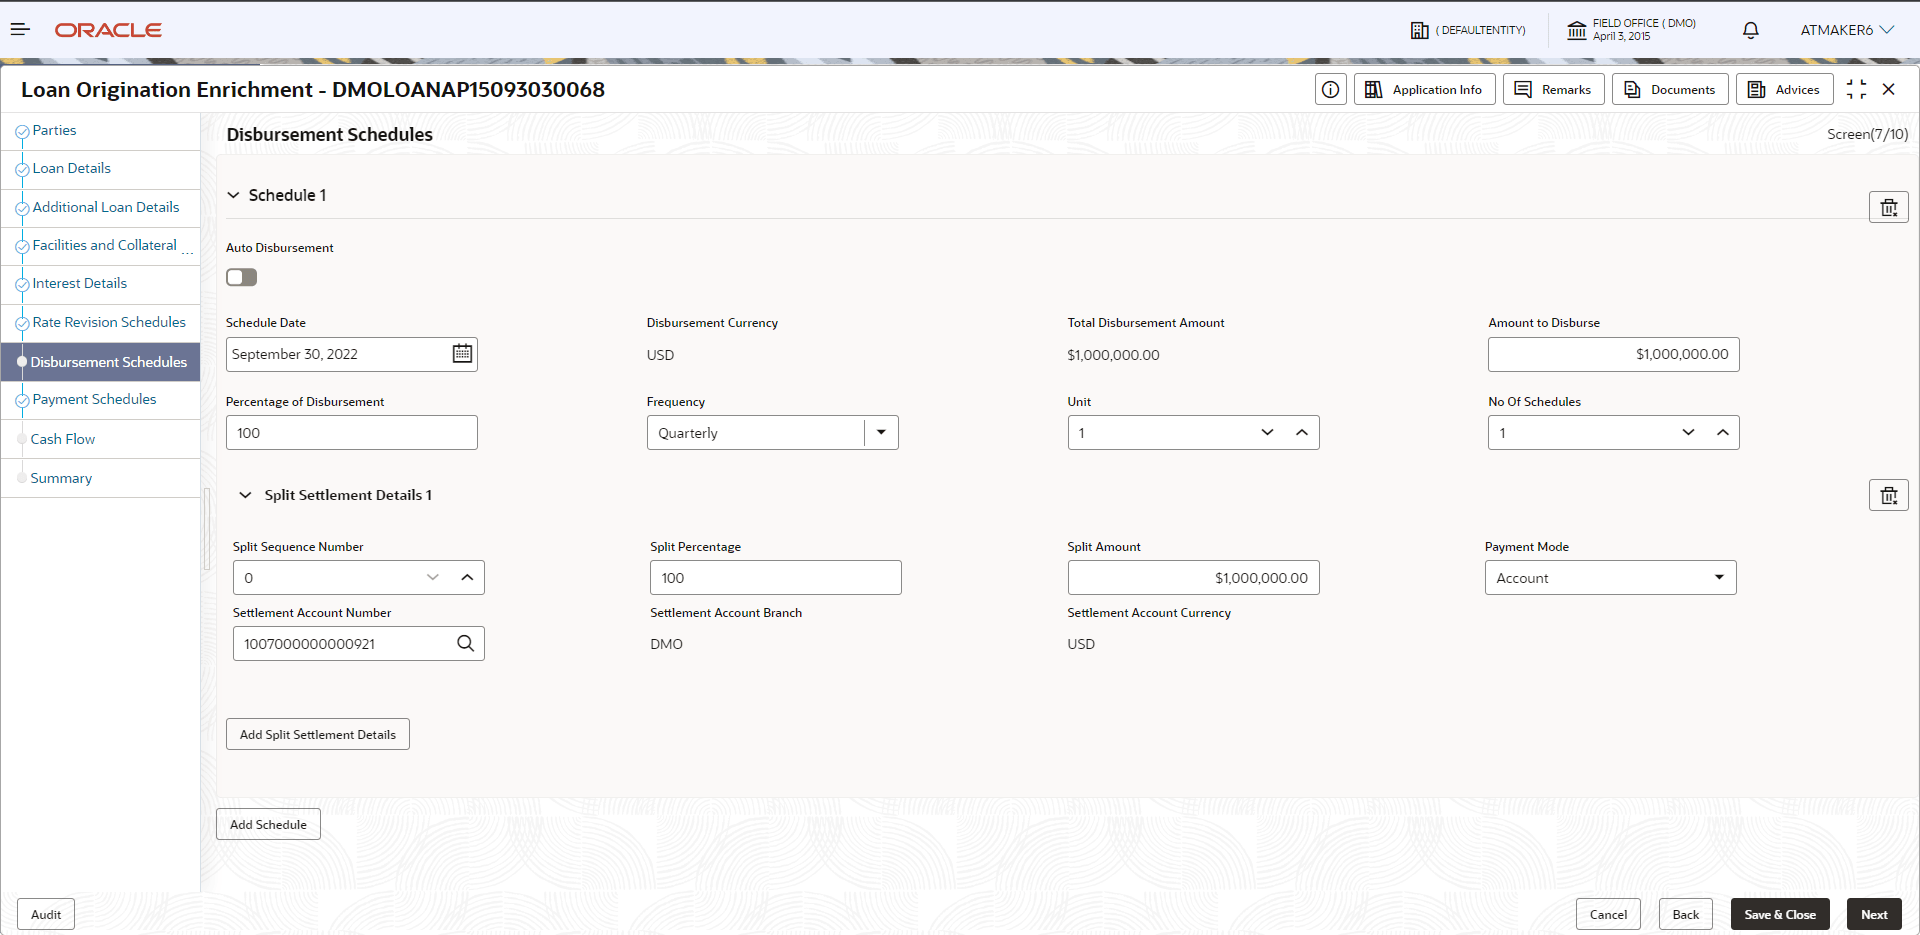Increase the Unit value
The height and width of the screenshot is (935, 1920).
1301,432
